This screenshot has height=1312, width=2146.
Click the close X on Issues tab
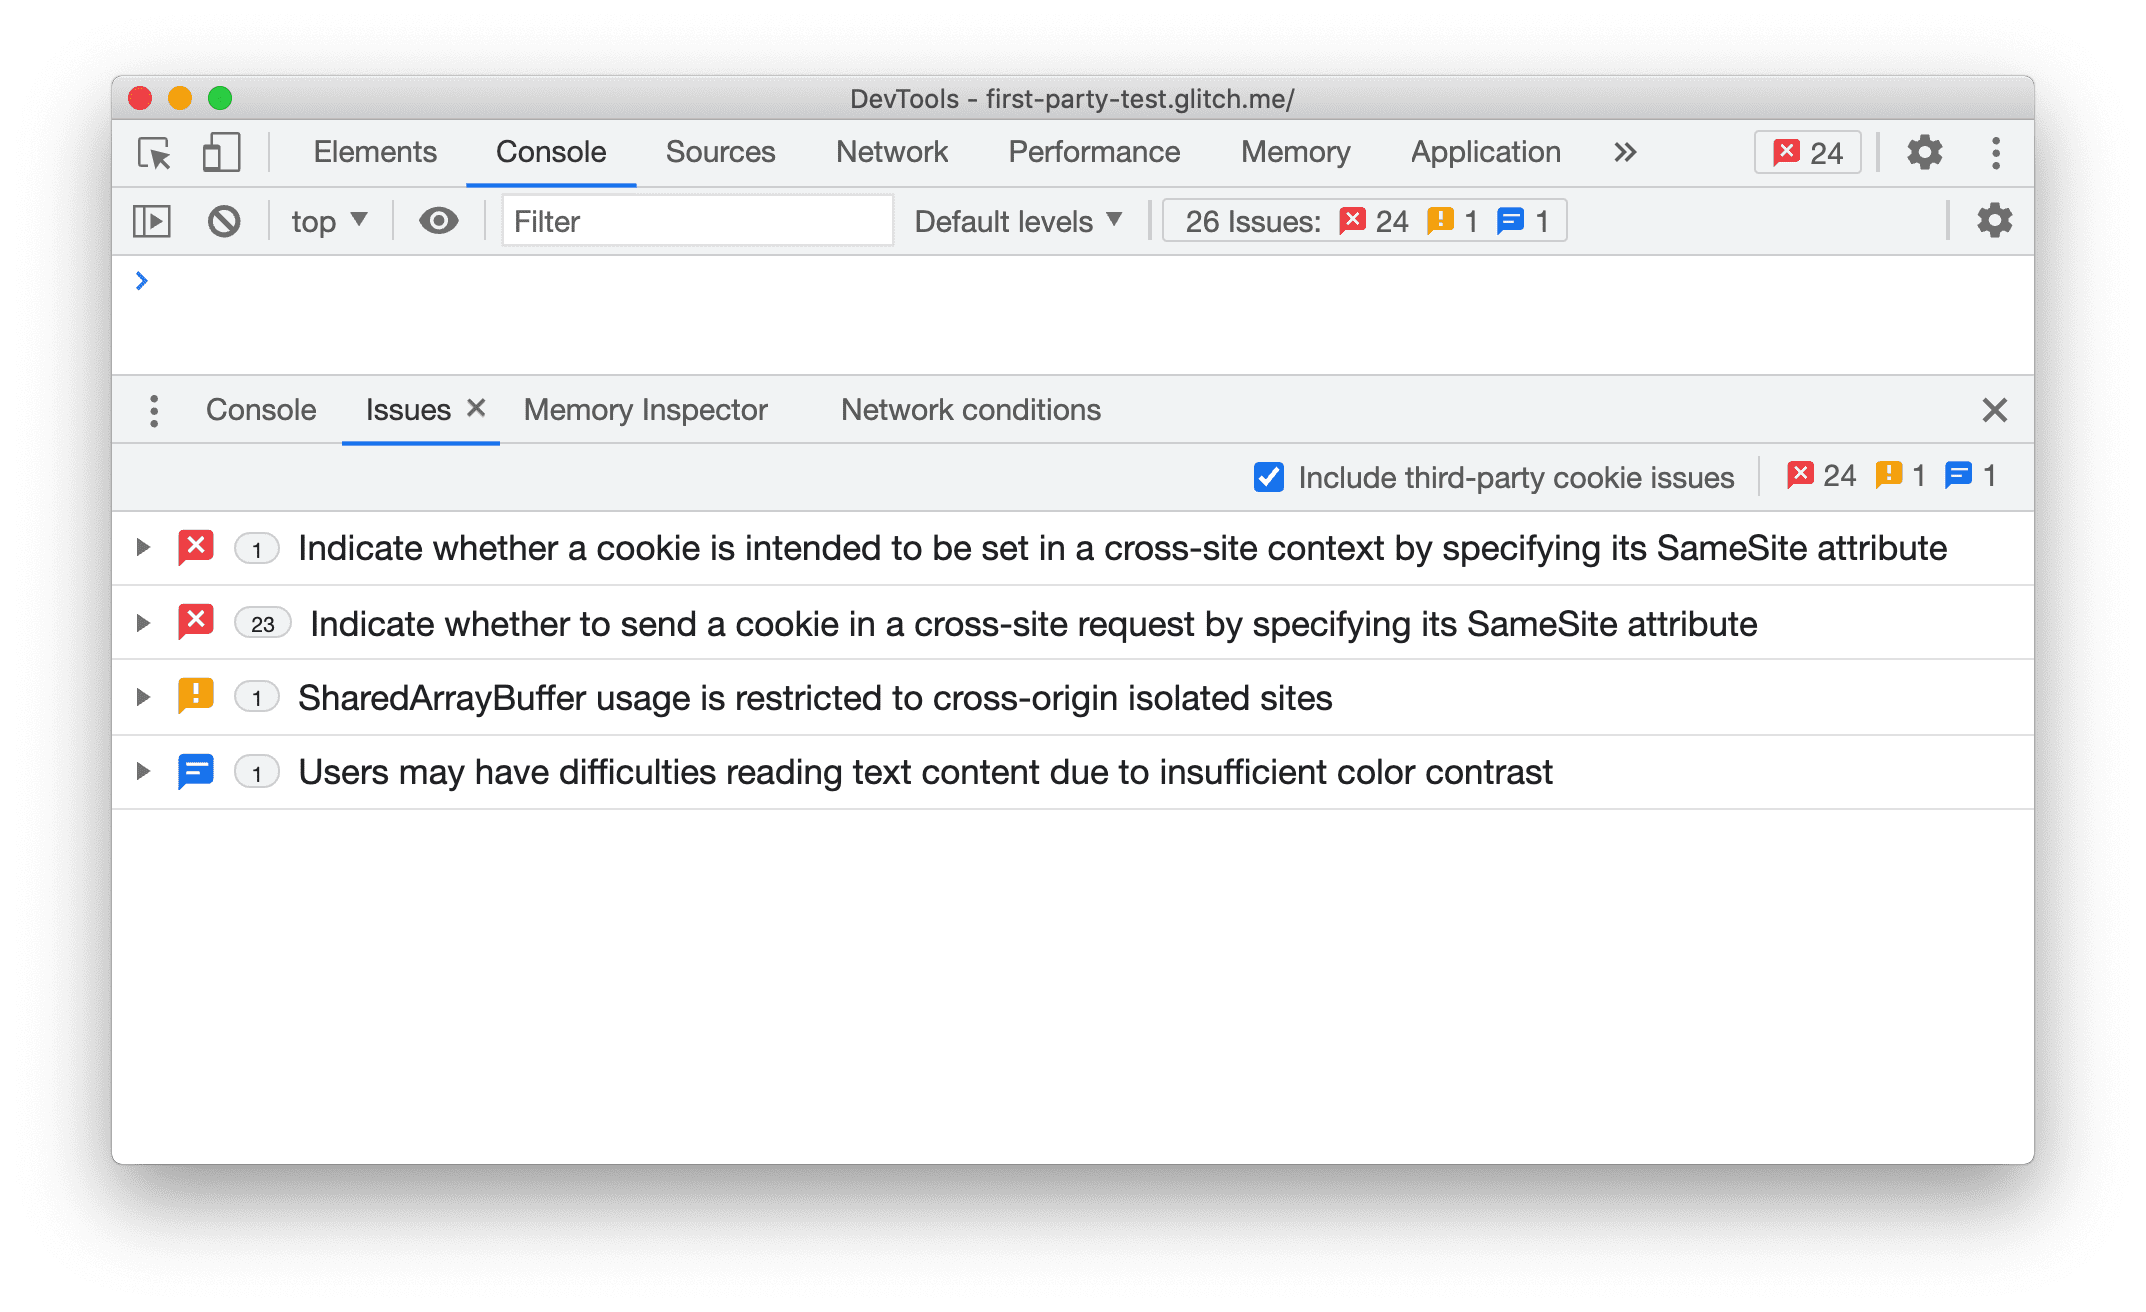point(480,408)
